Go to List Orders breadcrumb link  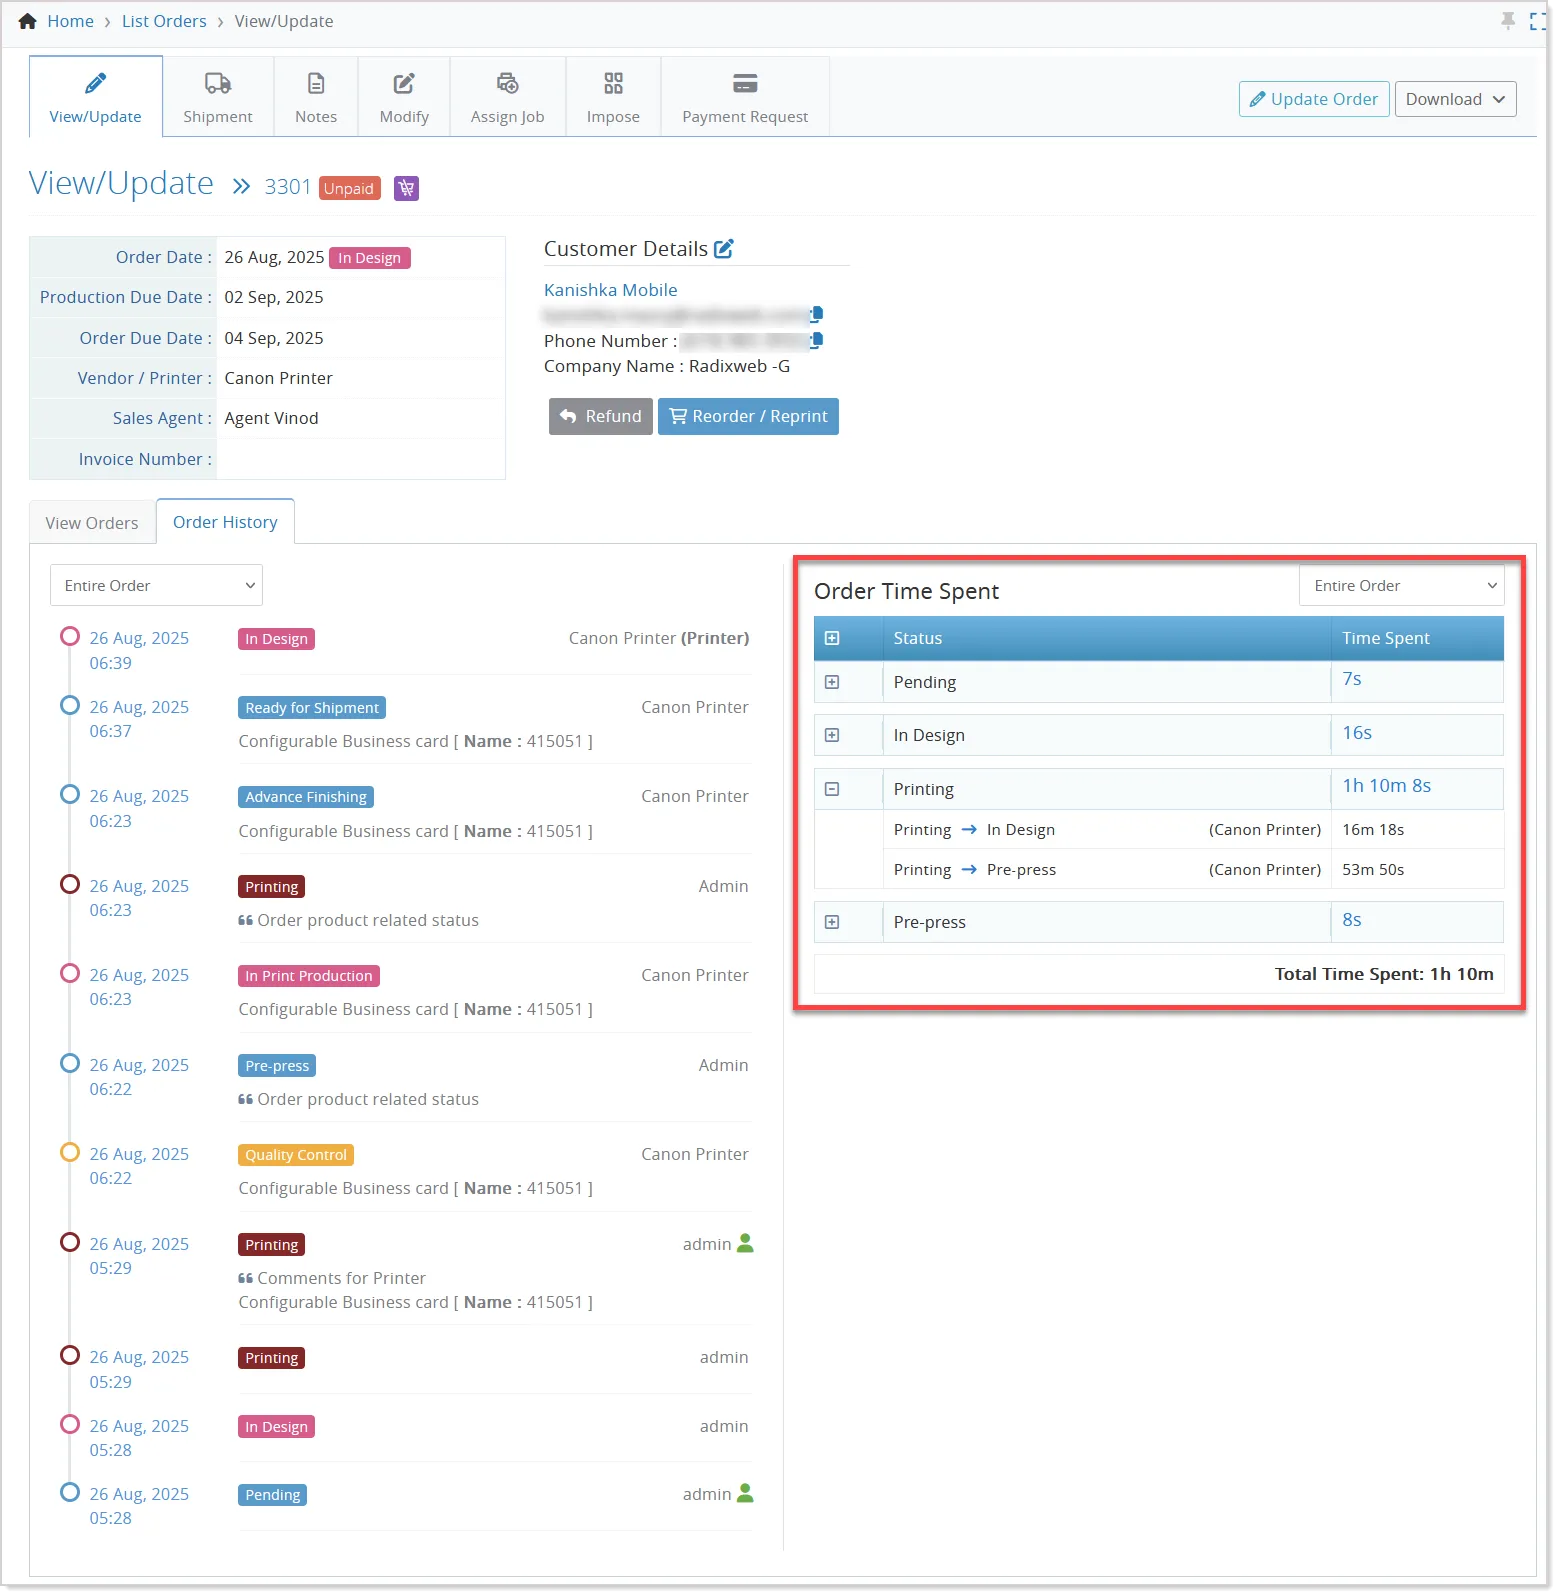164,21
